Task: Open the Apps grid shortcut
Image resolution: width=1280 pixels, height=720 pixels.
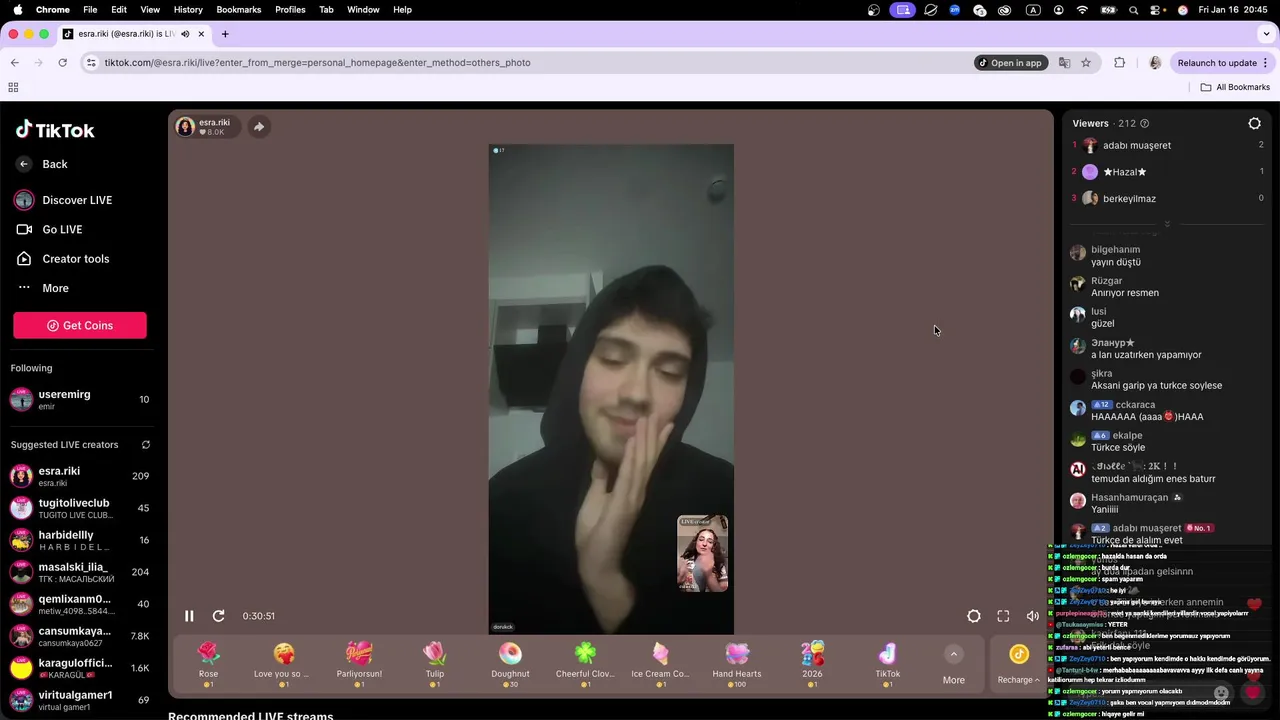Action: (x=13, y=88)
